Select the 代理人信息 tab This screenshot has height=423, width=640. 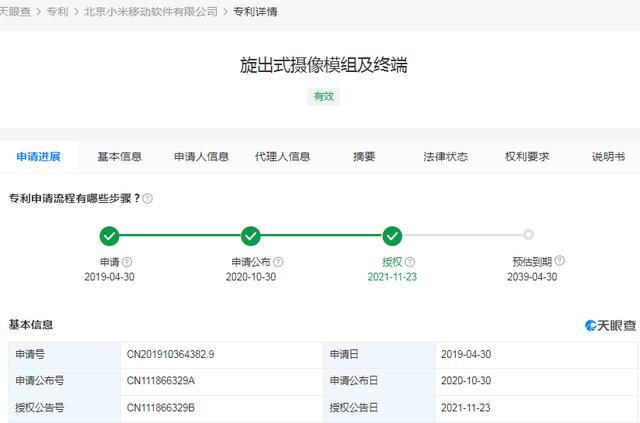click(x=282, y=157)
